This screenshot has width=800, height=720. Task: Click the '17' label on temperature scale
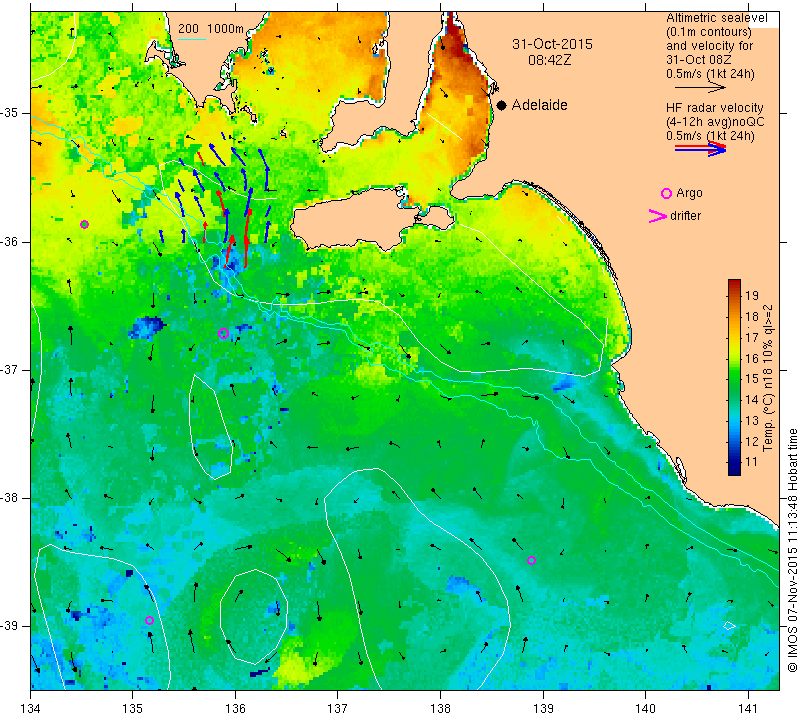pyautogui.click(x=752, y=337)
